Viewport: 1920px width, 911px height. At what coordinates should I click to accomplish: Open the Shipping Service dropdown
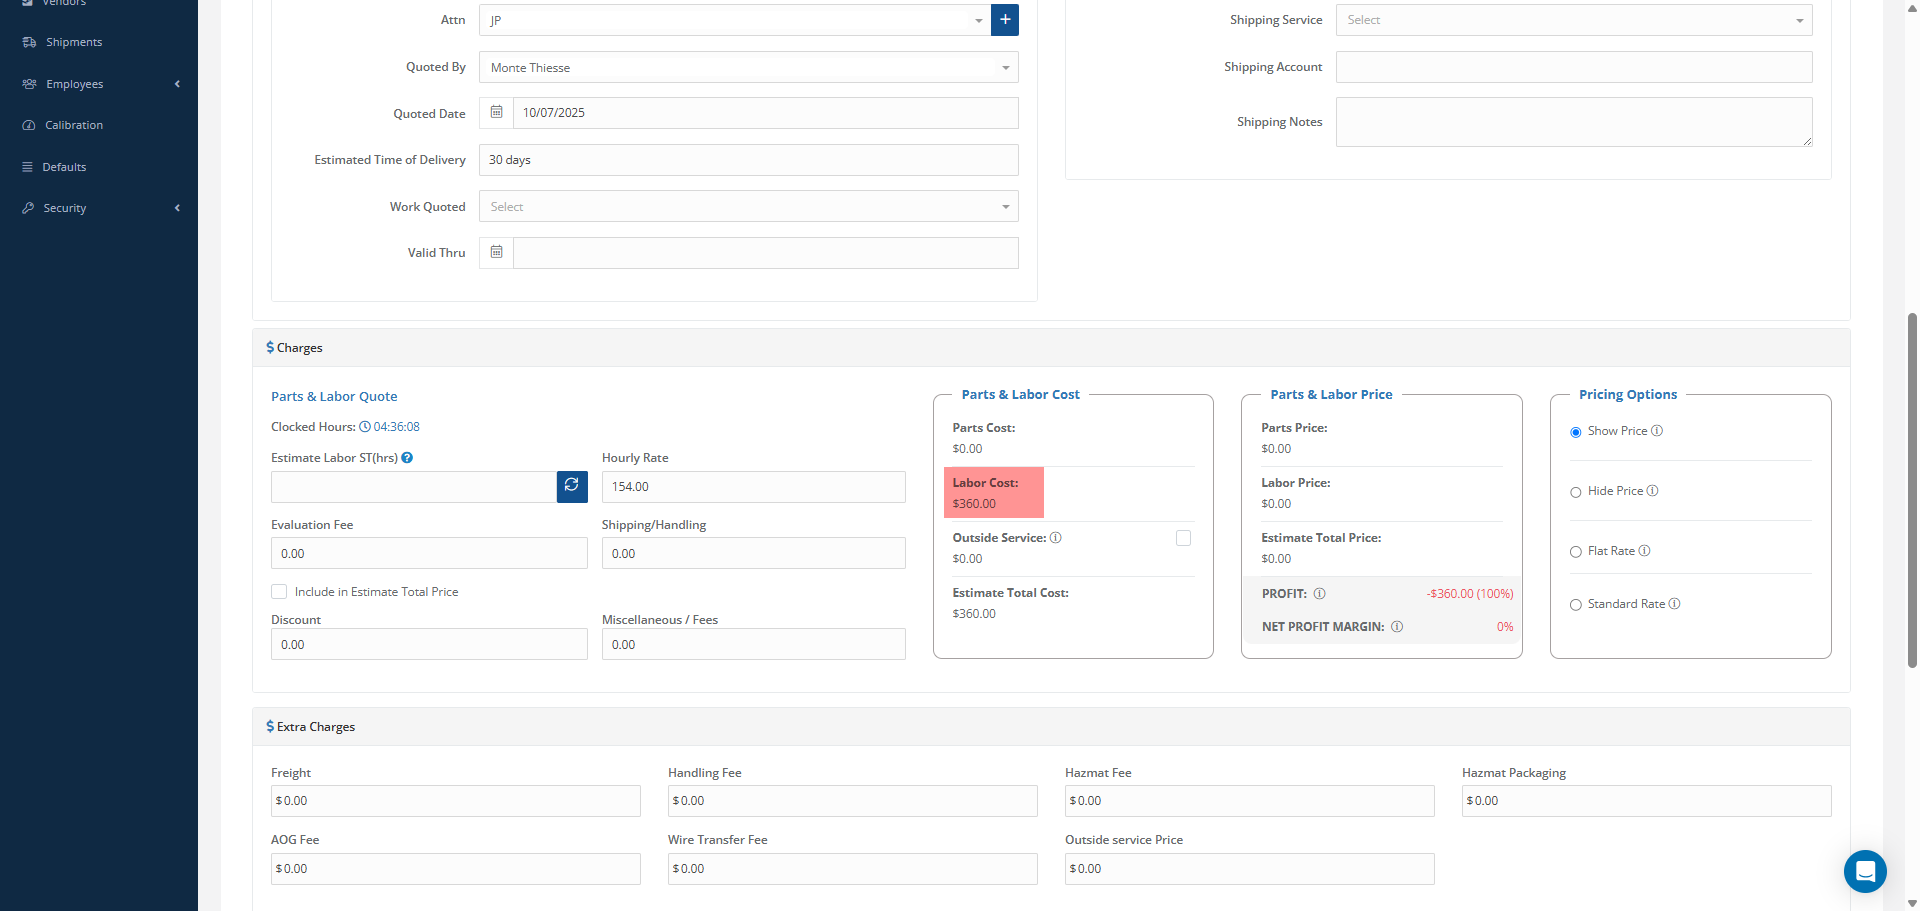point(1573,20)
